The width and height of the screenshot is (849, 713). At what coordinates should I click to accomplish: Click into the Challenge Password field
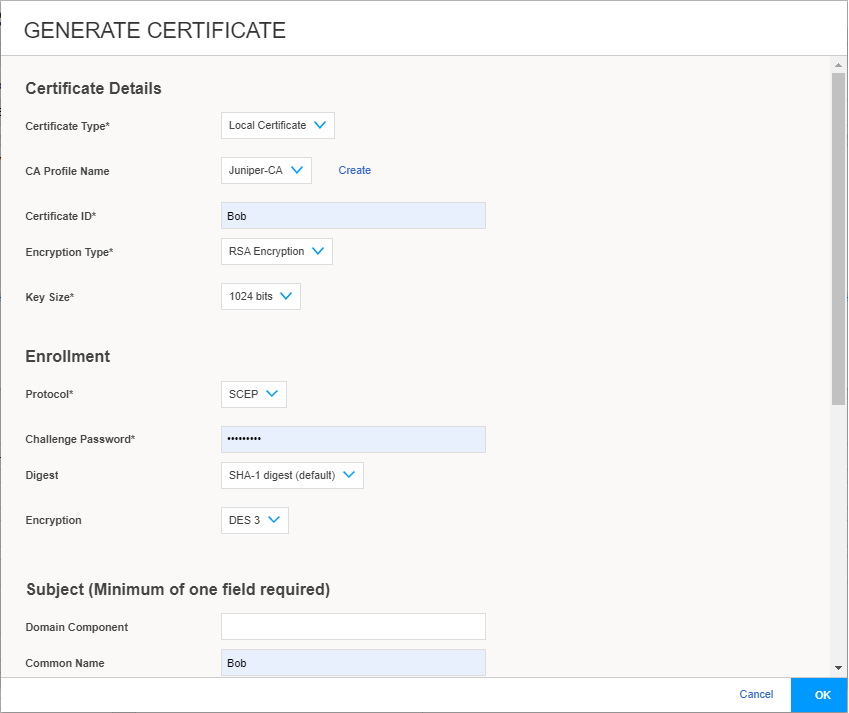353,439
